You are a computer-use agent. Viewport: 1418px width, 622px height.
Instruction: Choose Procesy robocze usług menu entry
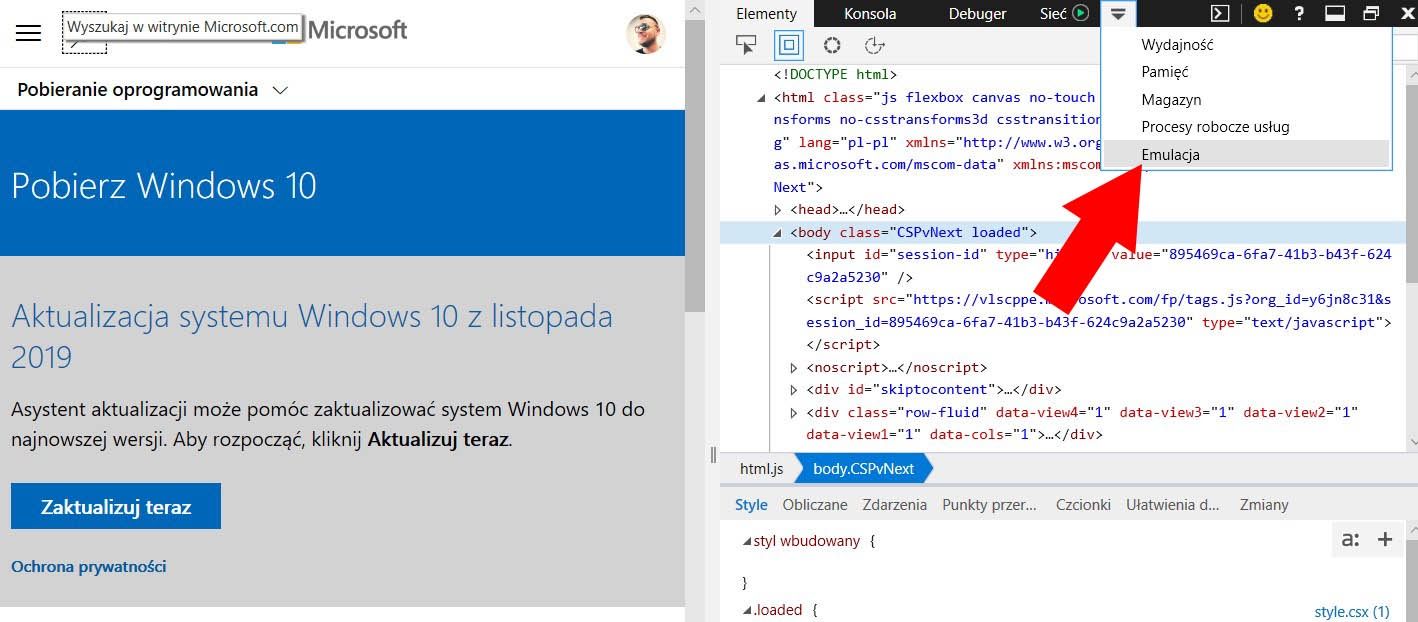coord(1246,127)
